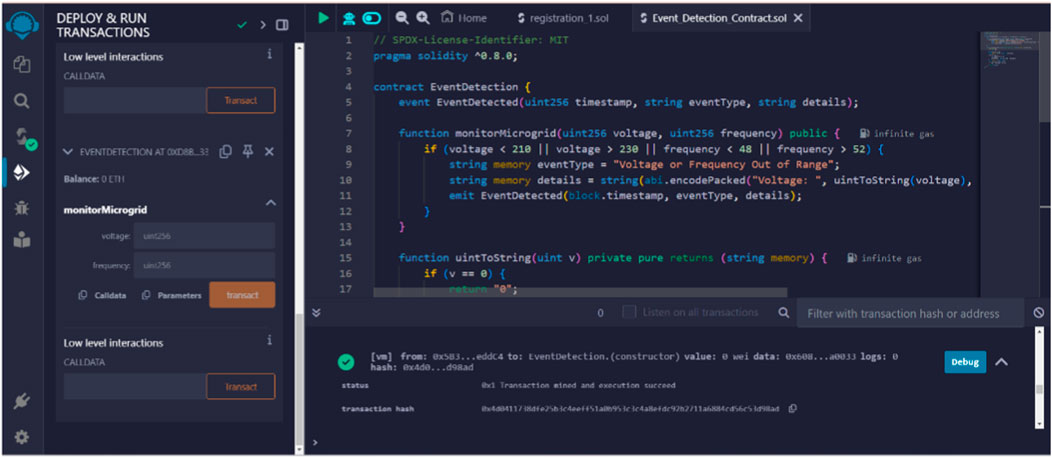1052x458 pixels.
Task: Click upper Transact button
Action: (240, 100)
